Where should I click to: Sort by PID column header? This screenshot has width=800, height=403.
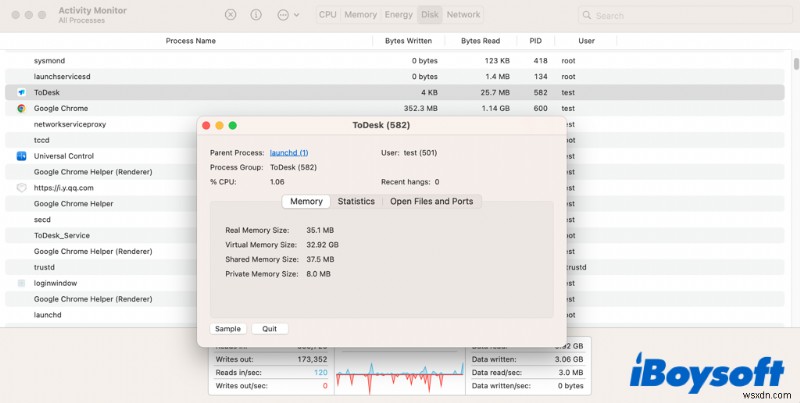(535, 41)
